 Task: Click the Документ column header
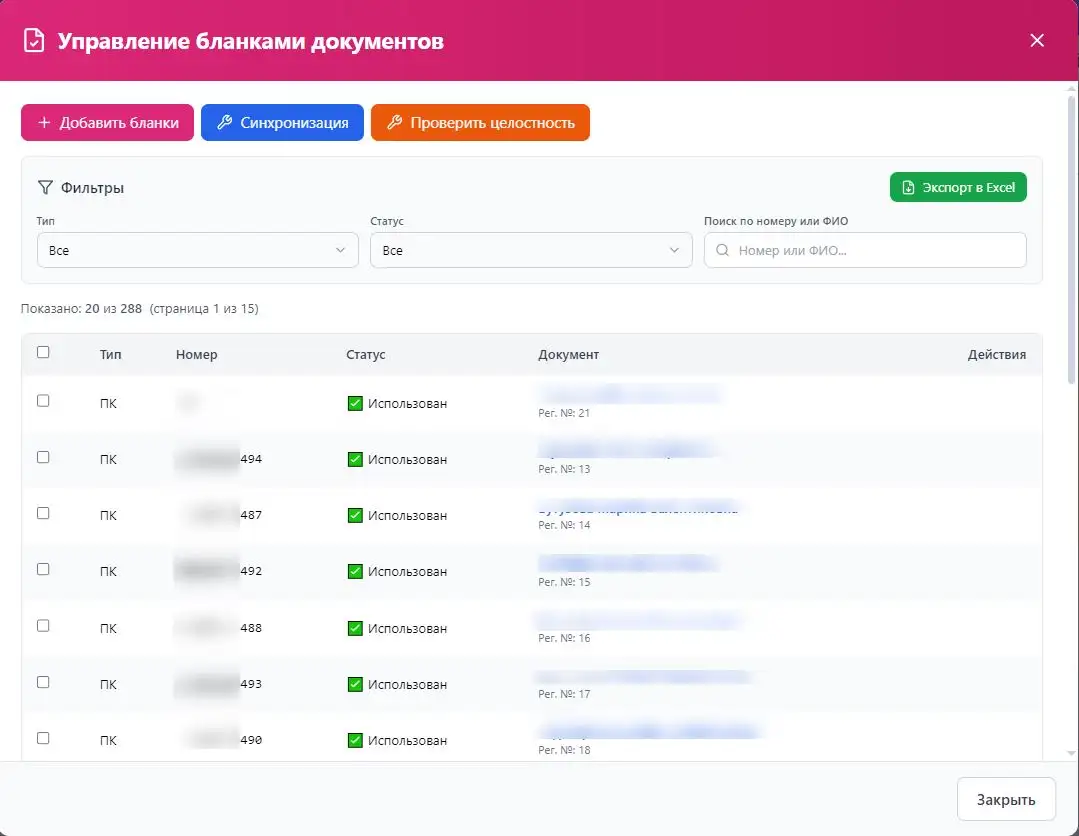[568, 354]
